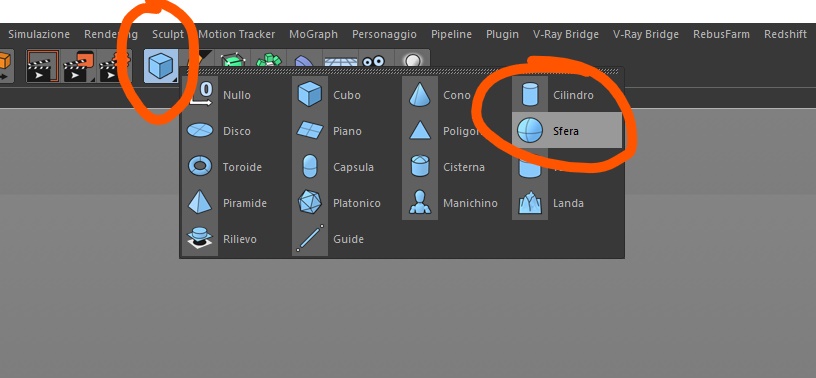
Task: Click the Render to Picture Viewer icon
Action: click(x=79, y=67)
